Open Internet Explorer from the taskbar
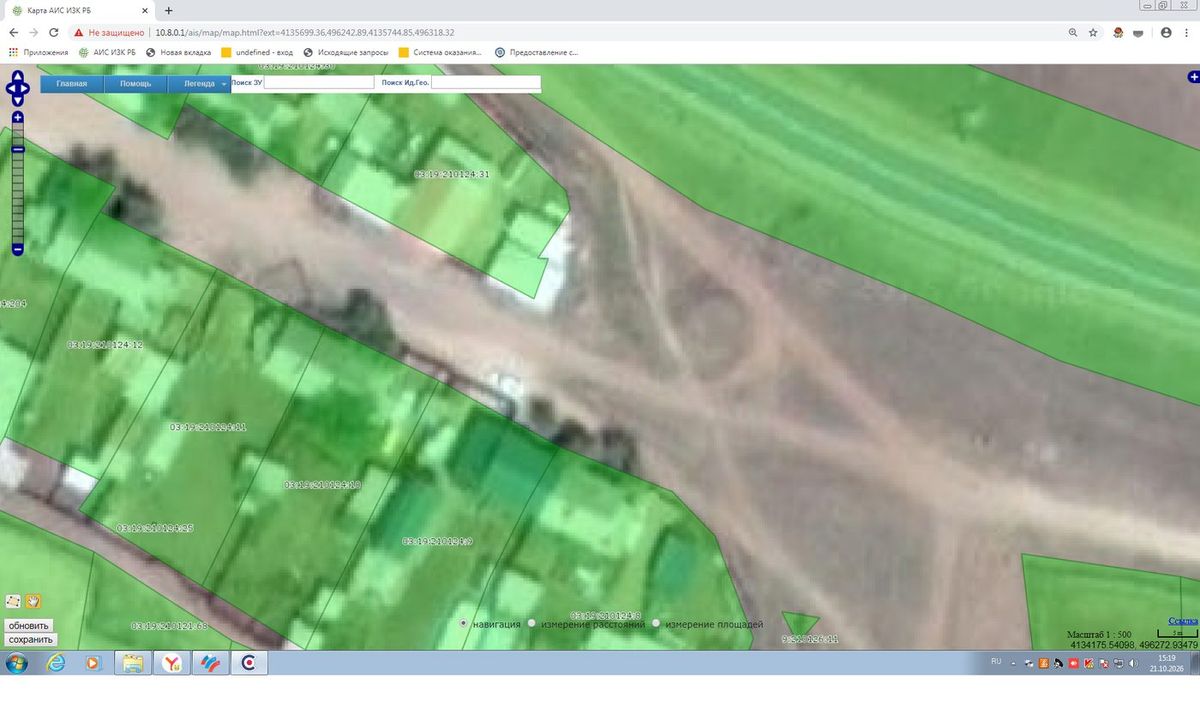 tap(55, 662)
